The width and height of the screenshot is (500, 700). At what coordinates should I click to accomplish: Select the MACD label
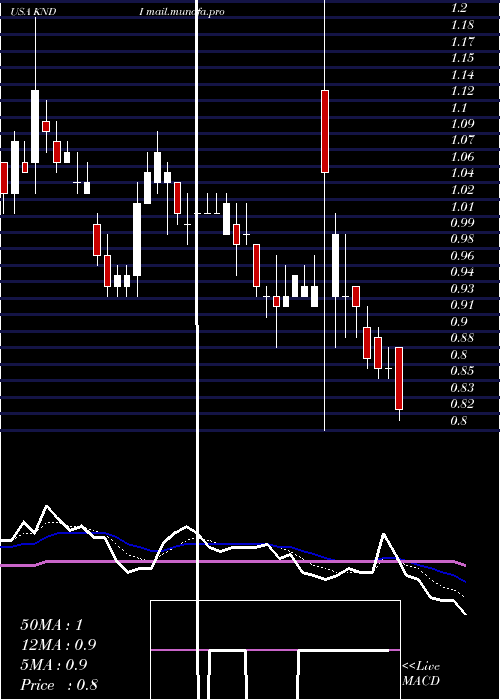(421, 681)
